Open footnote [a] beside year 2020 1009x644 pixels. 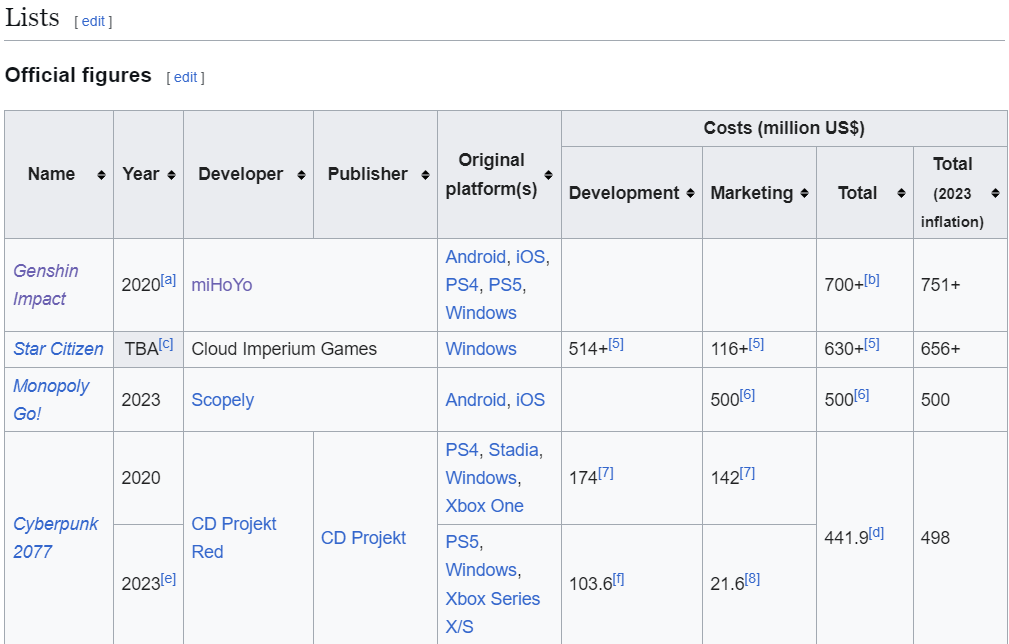pyautogui.click(x=168, y=280)
